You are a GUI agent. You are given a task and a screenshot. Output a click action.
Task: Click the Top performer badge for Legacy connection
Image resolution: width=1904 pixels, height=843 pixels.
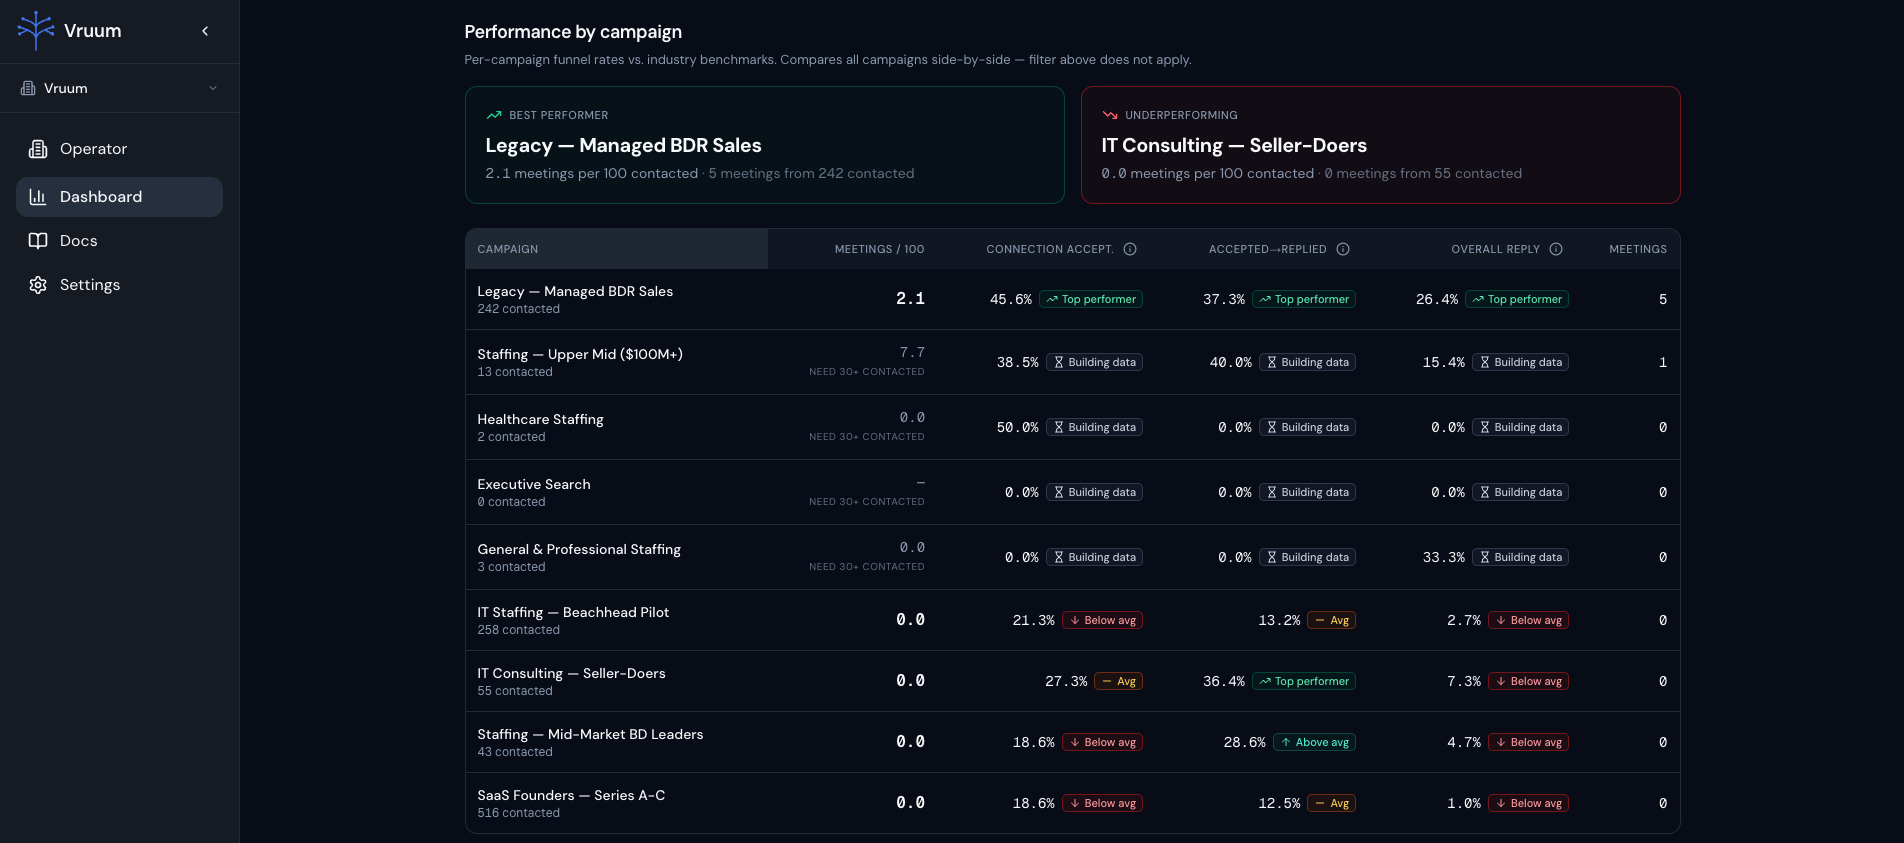[x=1091, y=299]
